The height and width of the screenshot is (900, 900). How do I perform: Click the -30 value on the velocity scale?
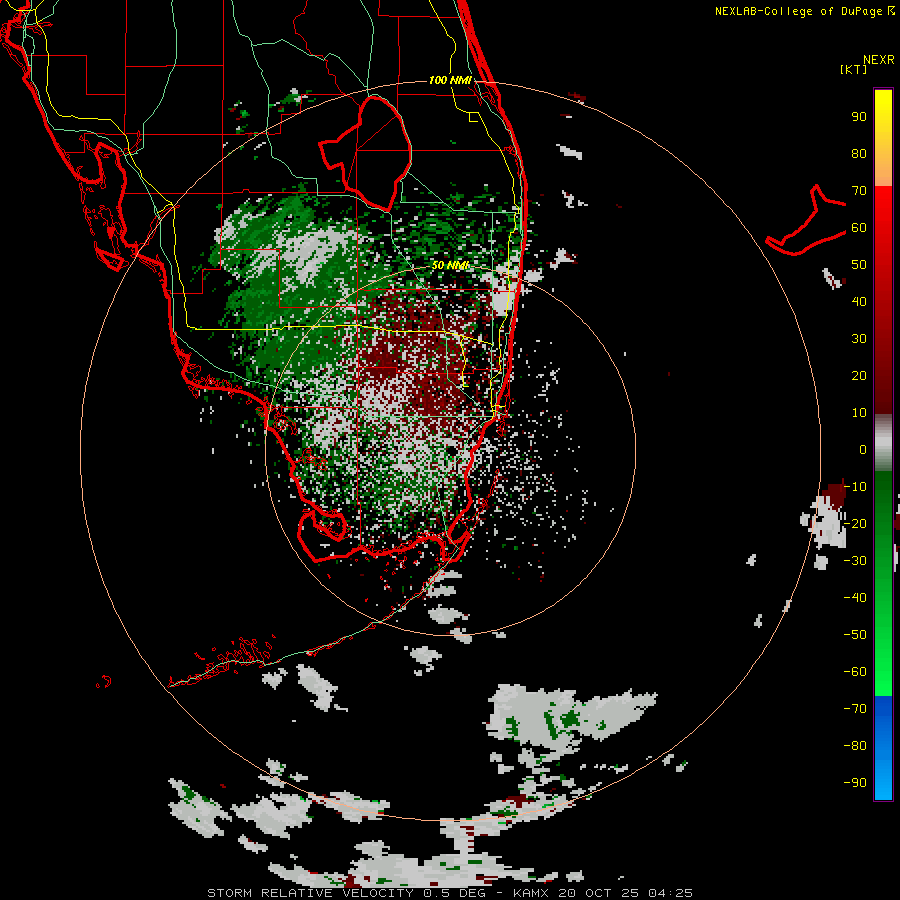(855, 561)
